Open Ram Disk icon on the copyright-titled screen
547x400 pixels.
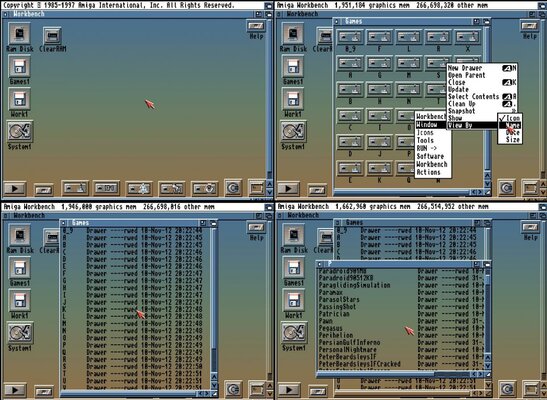coord(20,34)
